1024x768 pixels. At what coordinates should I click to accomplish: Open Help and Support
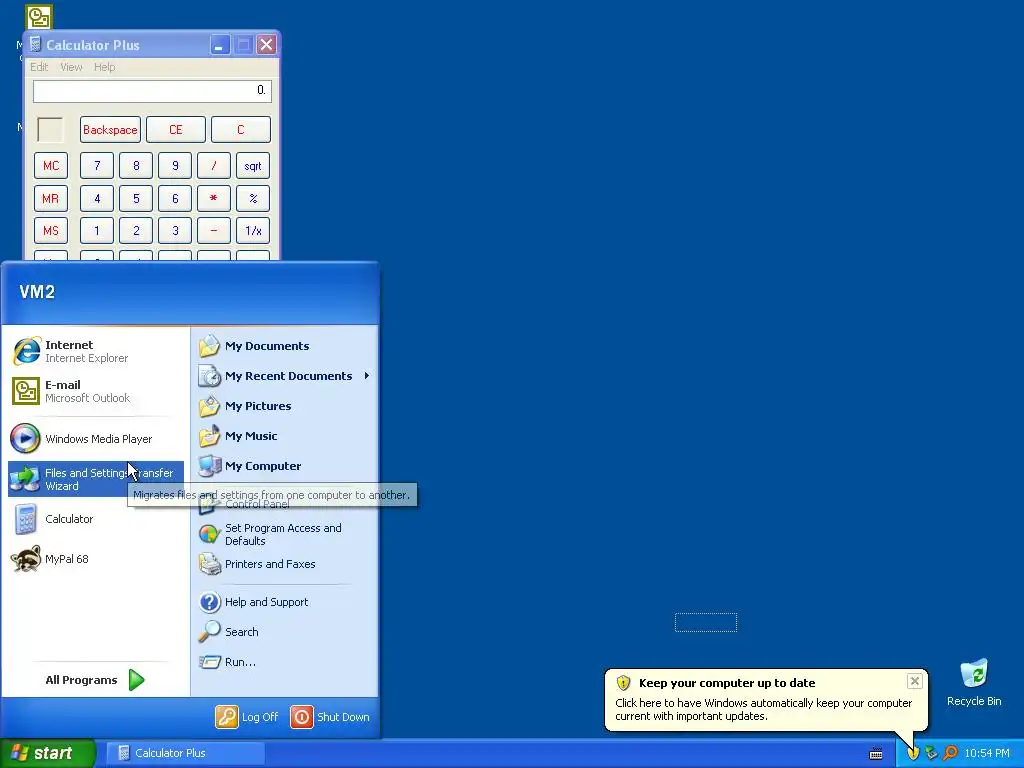pos(285,602)
